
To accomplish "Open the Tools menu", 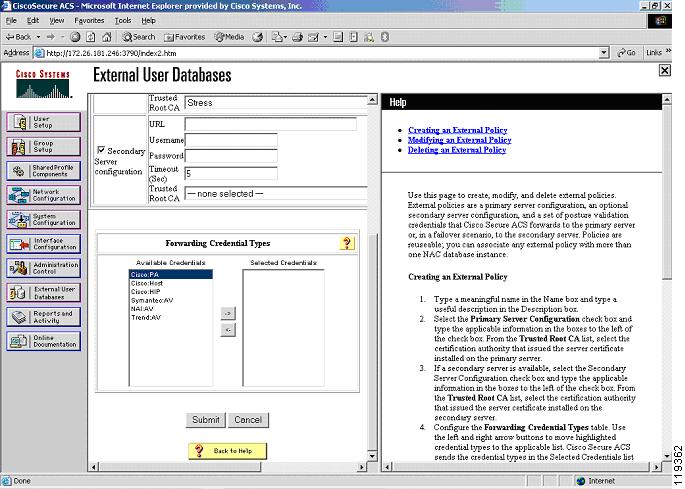I will point(123,21).
